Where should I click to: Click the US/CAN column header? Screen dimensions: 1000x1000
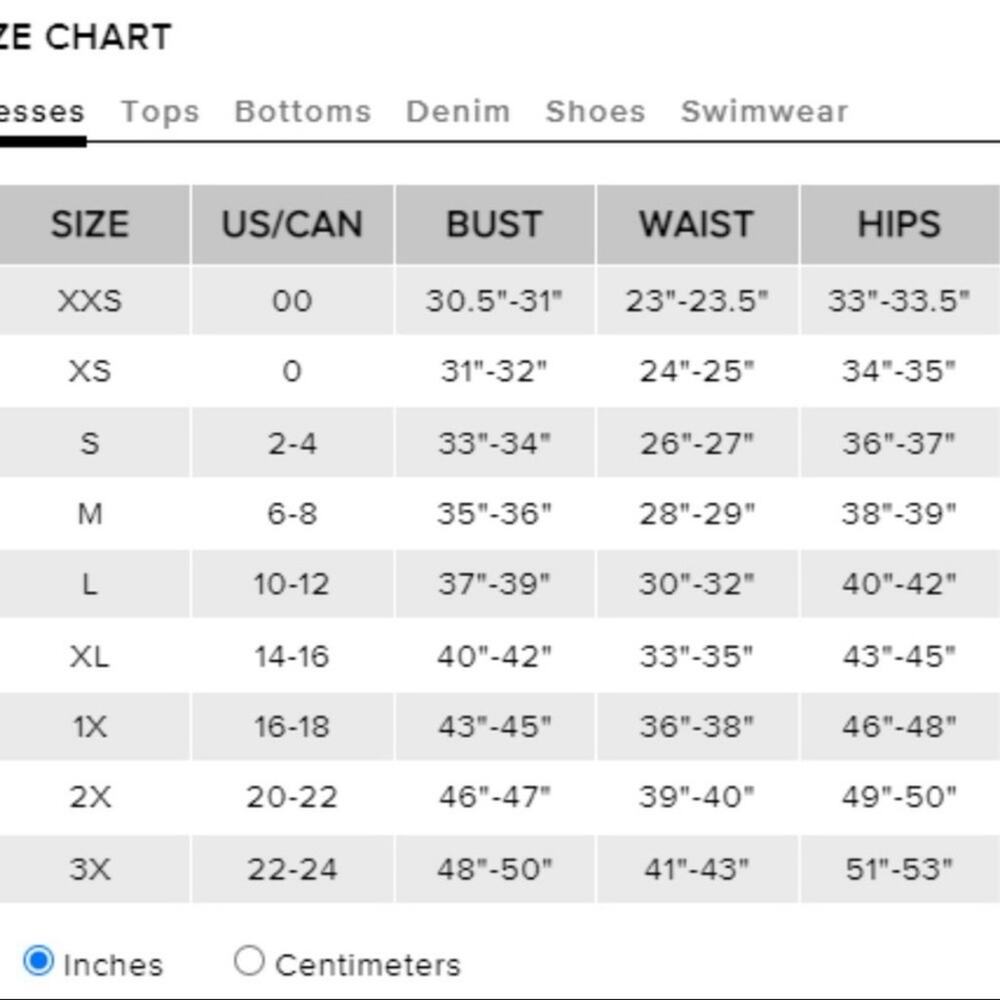pos(293,224)
